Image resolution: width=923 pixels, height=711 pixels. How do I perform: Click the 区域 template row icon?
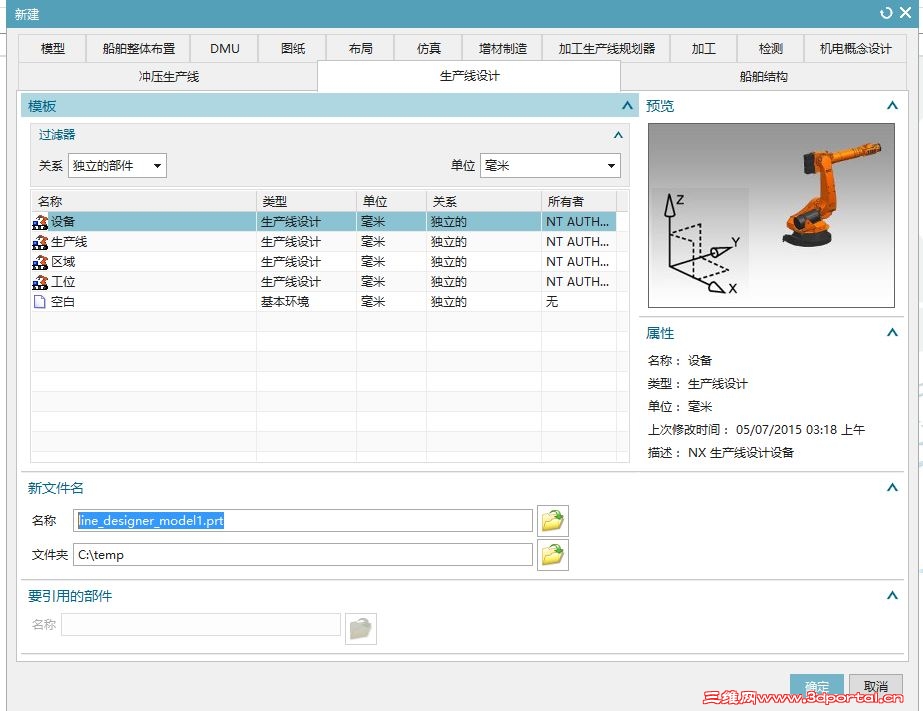click(40, 262)
